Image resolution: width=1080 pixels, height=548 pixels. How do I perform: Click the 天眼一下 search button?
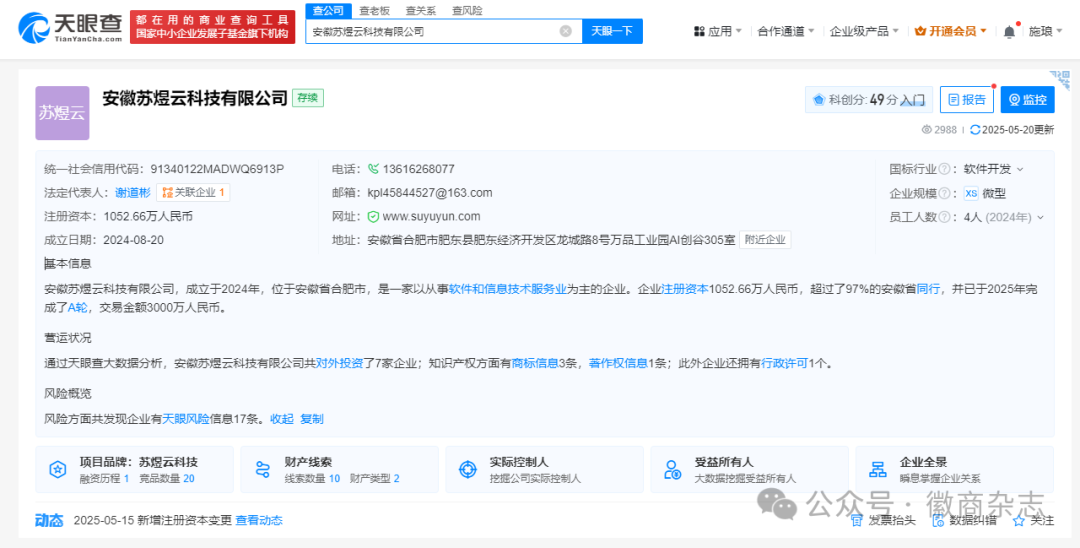click(612, 31)
